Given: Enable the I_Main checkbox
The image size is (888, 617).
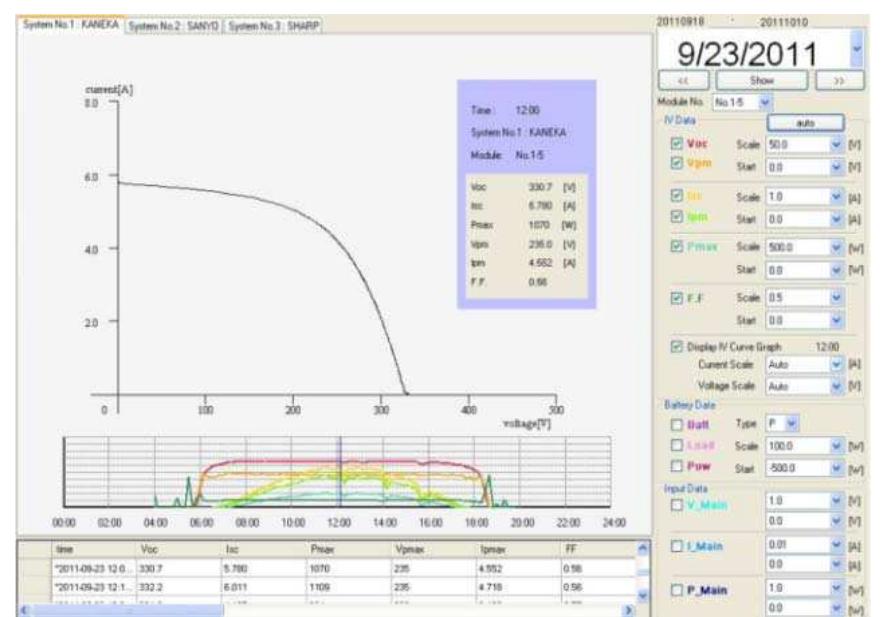Looking at the screenshot, I should pos(677,546).
